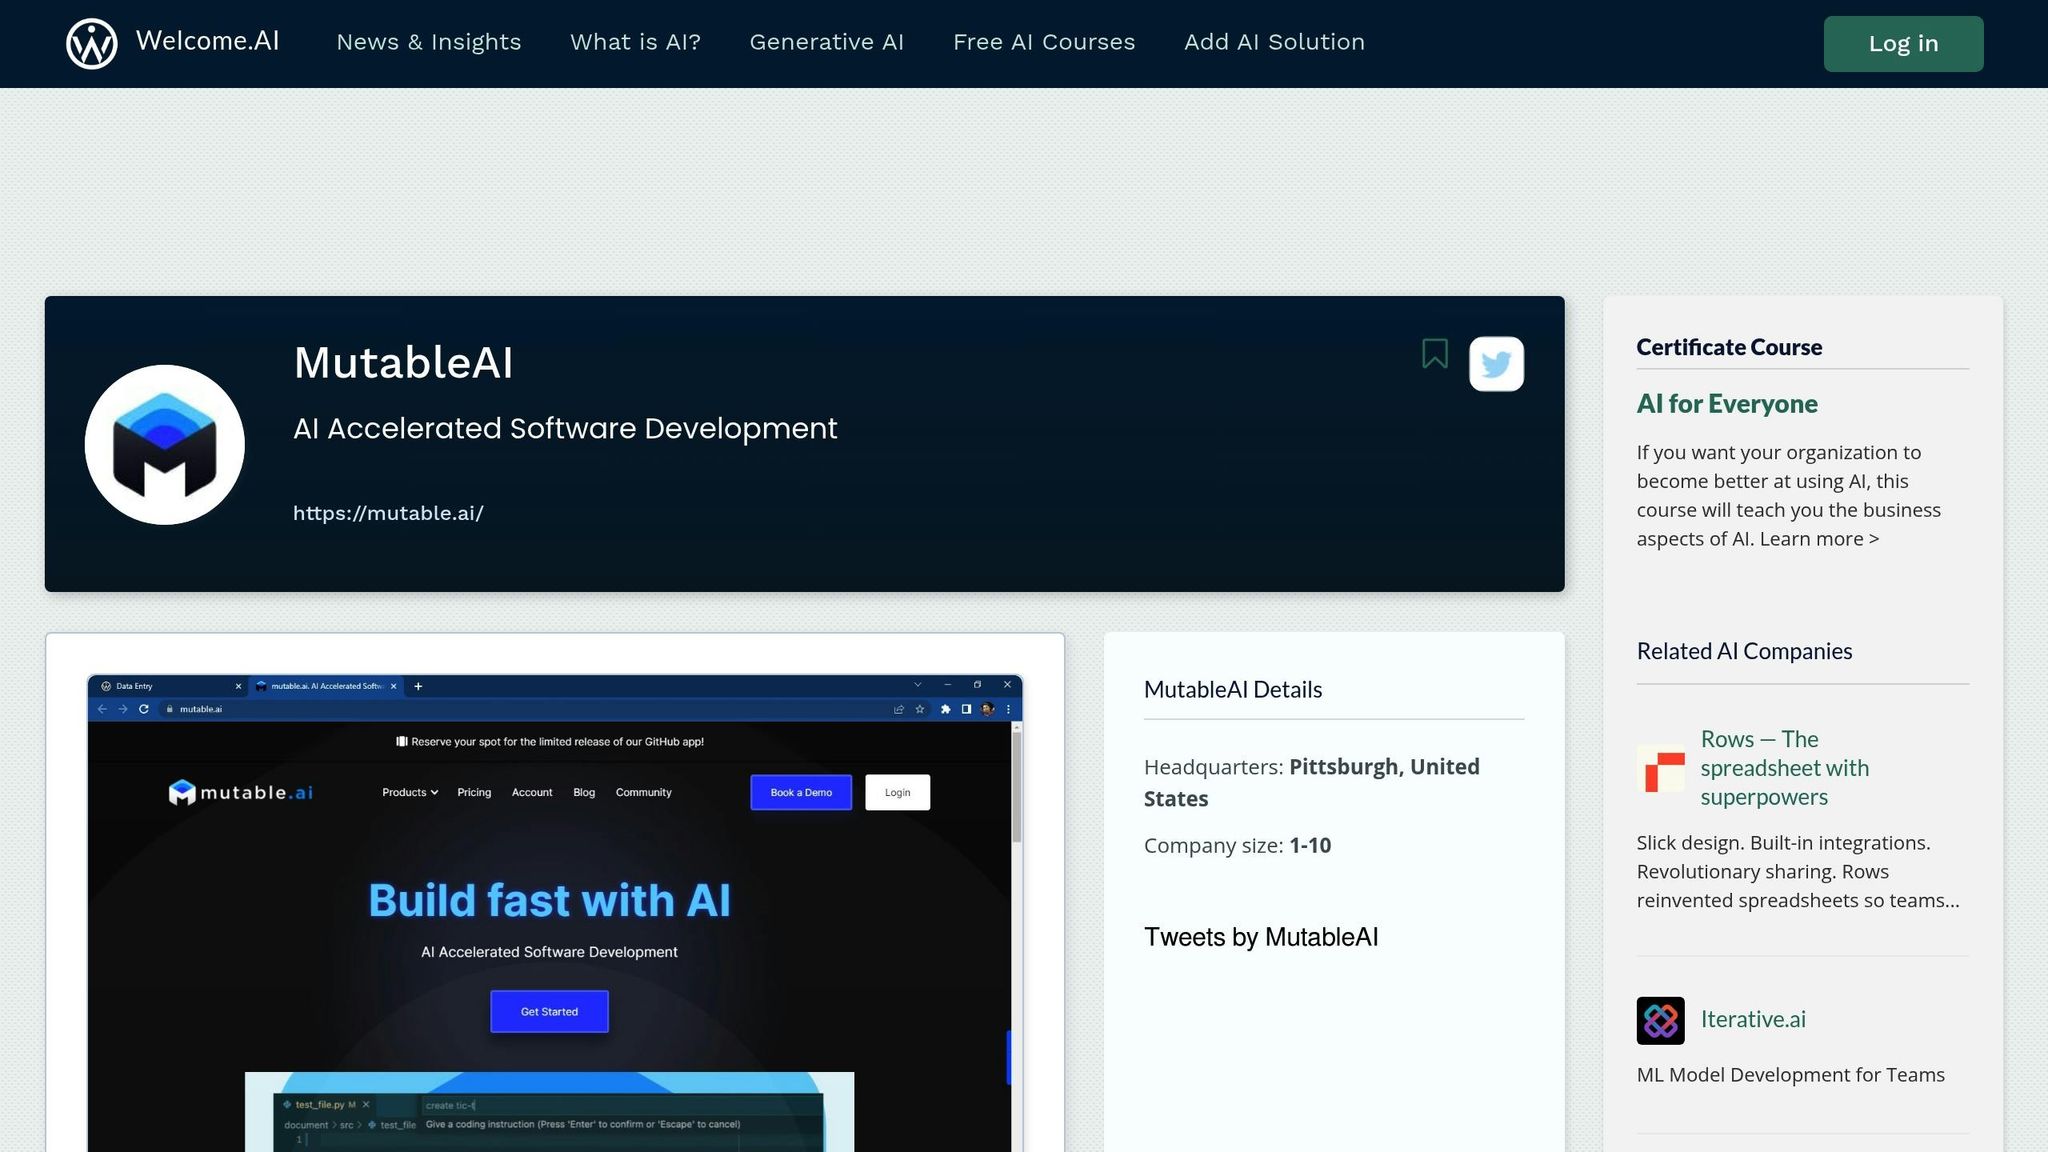
Task: Expand Products dropdown in screenshot
Action: click(x=410, y=793)
